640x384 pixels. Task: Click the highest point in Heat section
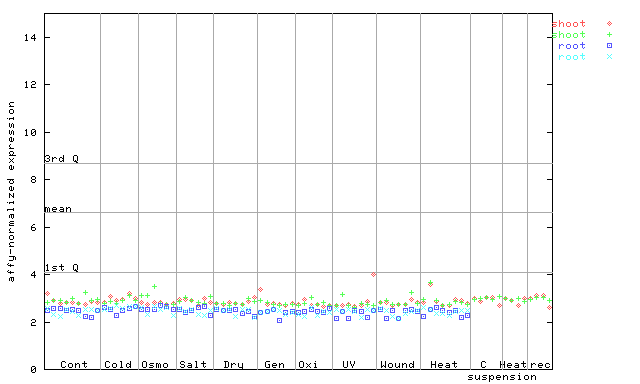[430, 282]
